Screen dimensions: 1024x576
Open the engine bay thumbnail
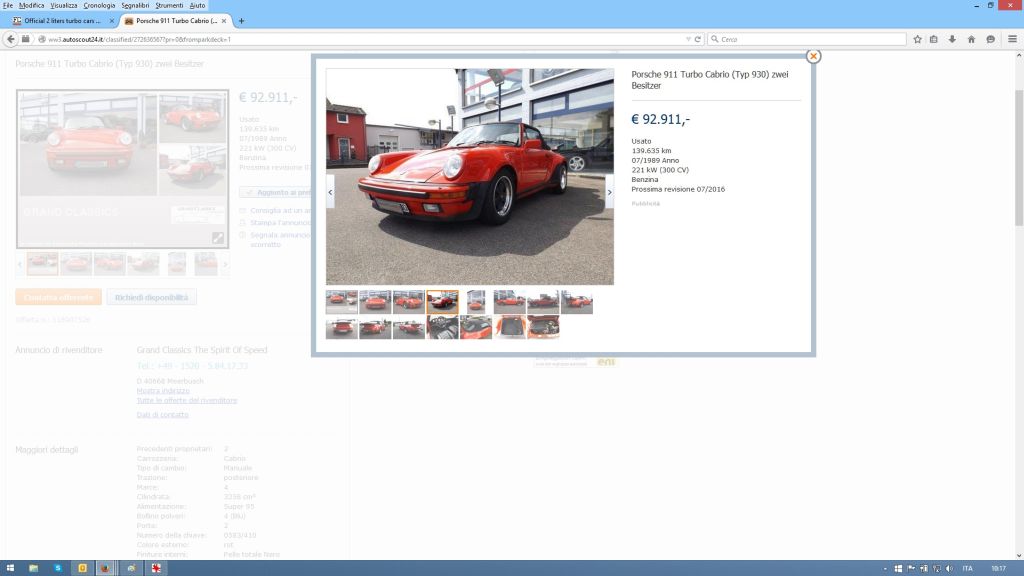point(543,327)
